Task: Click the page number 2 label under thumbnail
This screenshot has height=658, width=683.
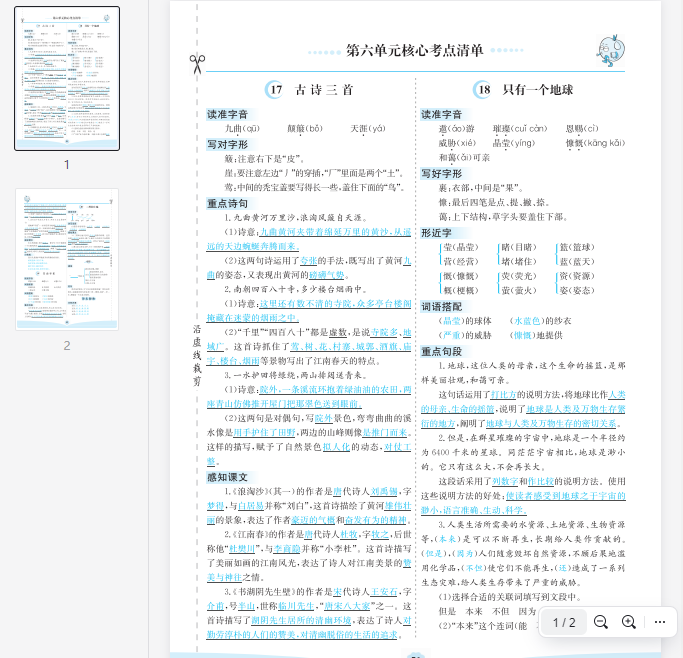Action: coord(67,345)
